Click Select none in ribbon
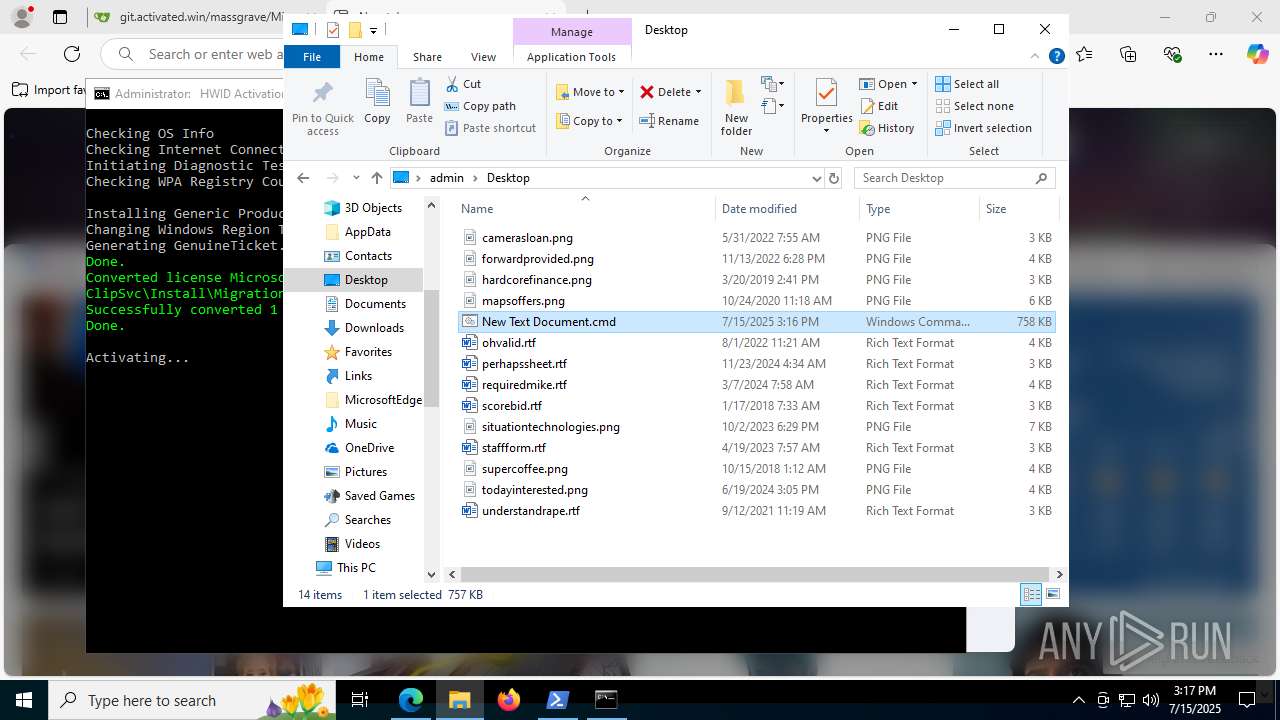 974,106
